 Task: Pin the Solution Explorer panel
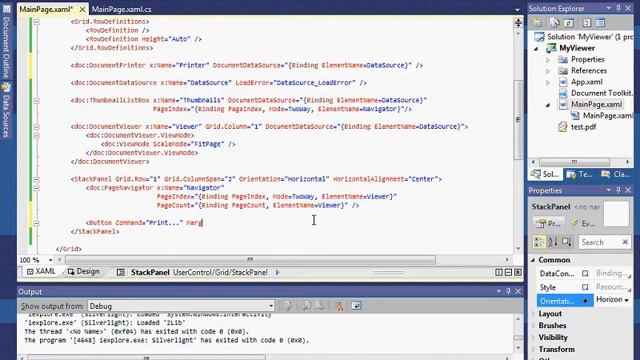coord(618,8)
